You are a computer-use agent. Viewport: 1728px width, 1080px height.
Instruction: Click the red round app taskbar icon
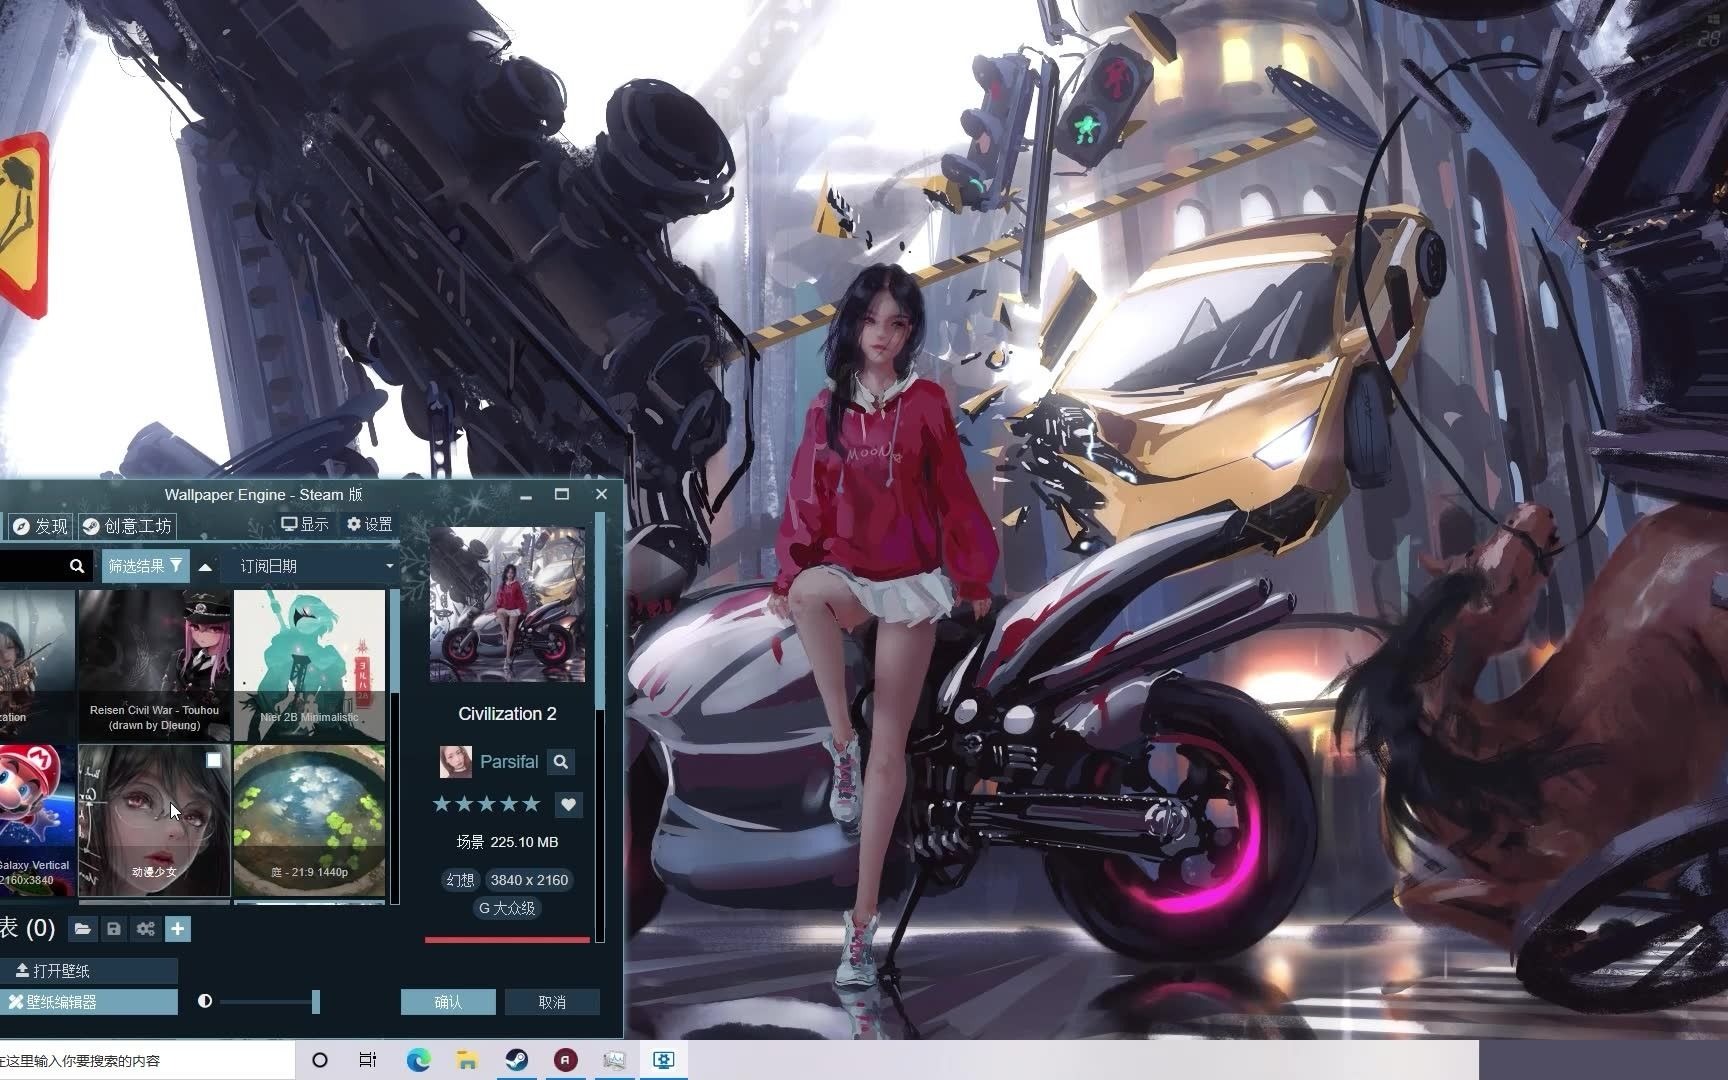(565, 1060)
